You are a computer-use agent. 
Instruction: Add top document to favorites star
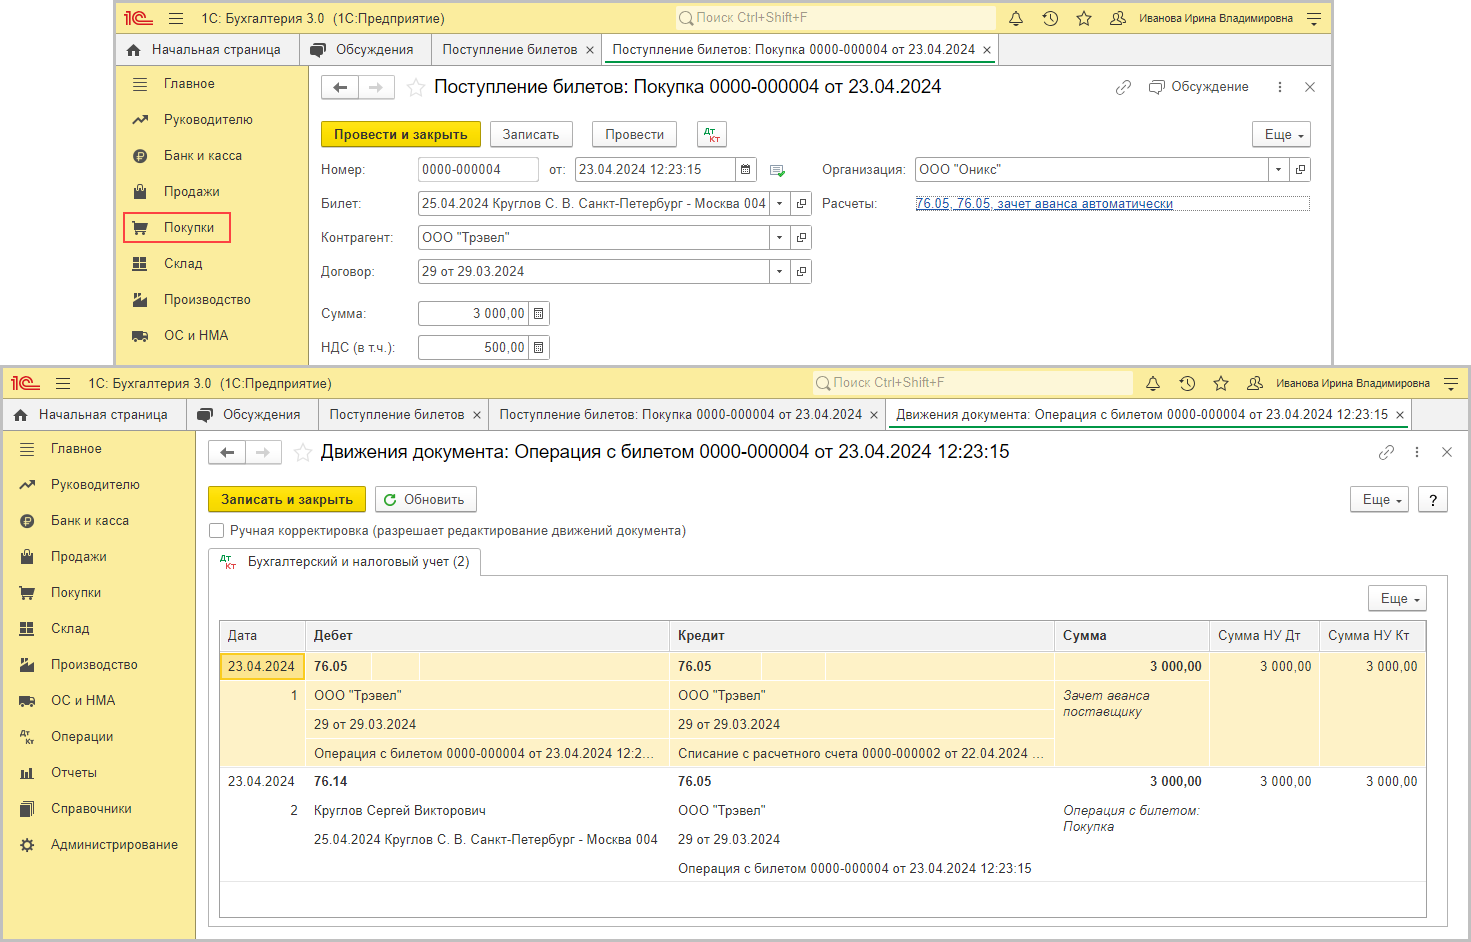coord(416,88)
